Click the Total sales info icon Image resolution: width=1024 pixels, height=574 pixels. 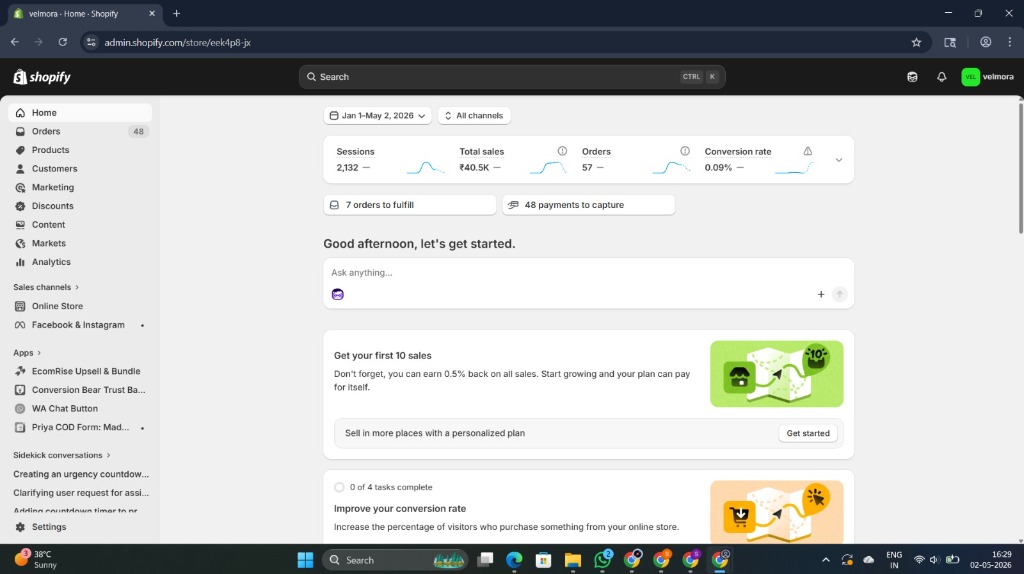pos(562,151)
